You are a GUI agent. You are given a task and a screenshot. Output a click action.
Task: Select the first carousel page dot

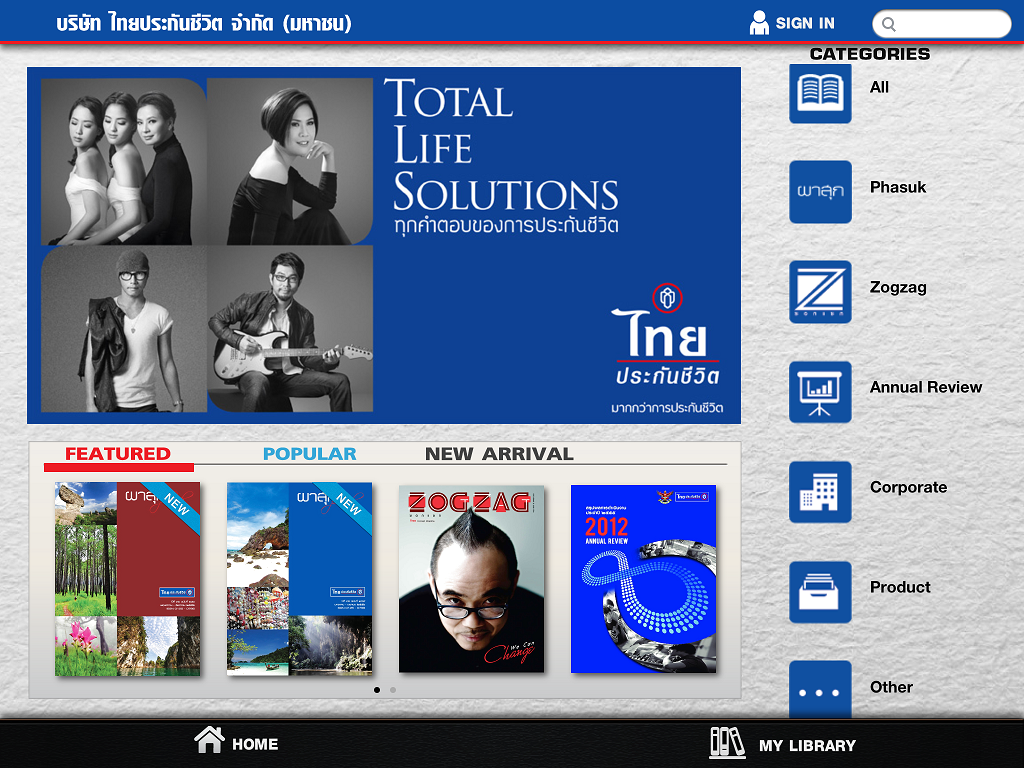pos(377,690)
